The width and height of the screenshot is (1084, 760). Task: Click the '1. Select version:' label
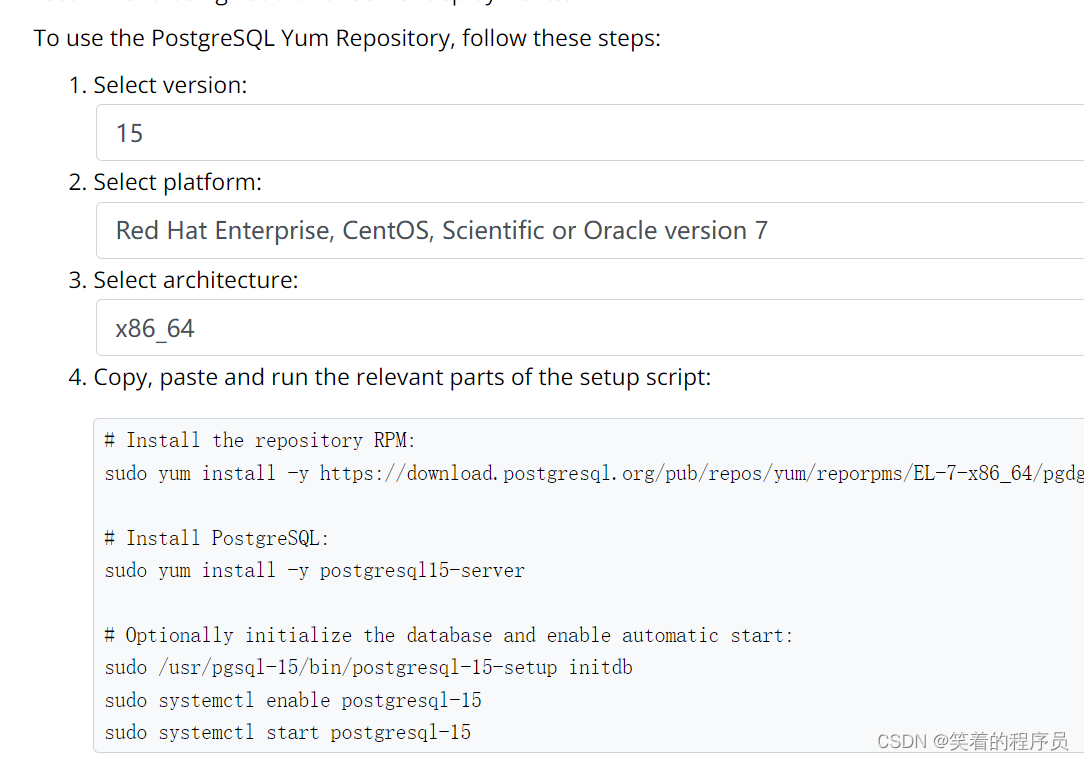click(x=158, y=85)
